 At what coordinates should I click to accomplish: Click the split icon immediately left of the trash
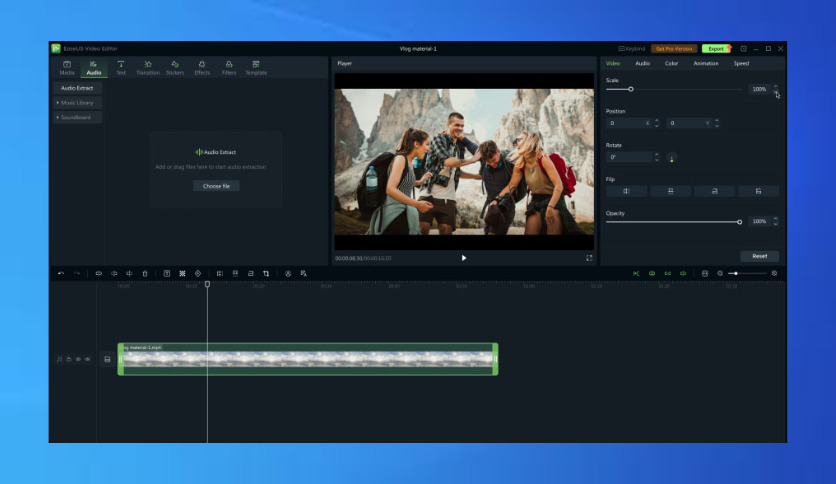click(x=129, y=273)
